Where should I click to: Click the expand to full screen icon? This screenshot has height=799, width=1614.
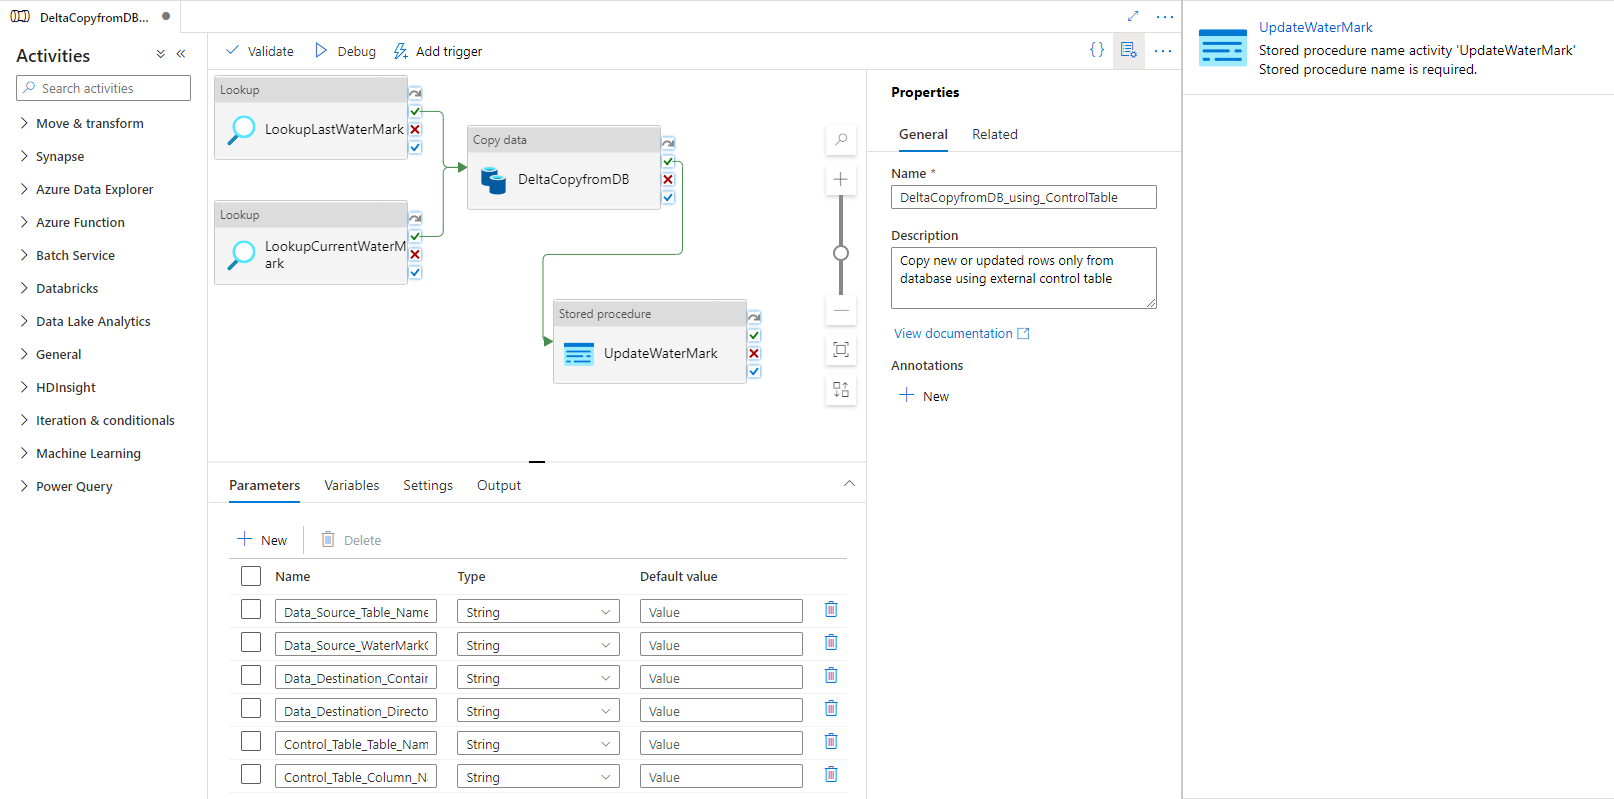tap(1133, 16)
